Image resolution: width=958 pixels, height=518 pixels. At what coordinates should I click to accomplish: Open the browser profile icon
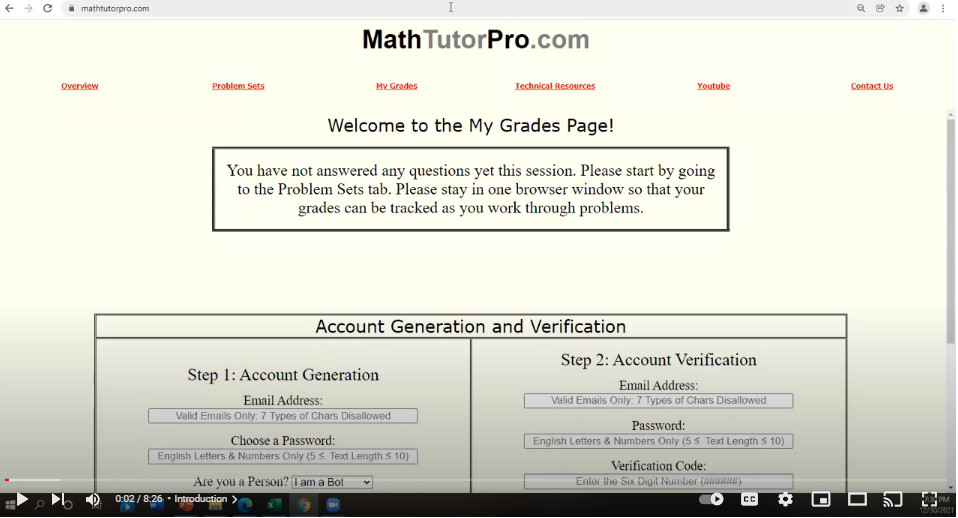tap(924, 9)
